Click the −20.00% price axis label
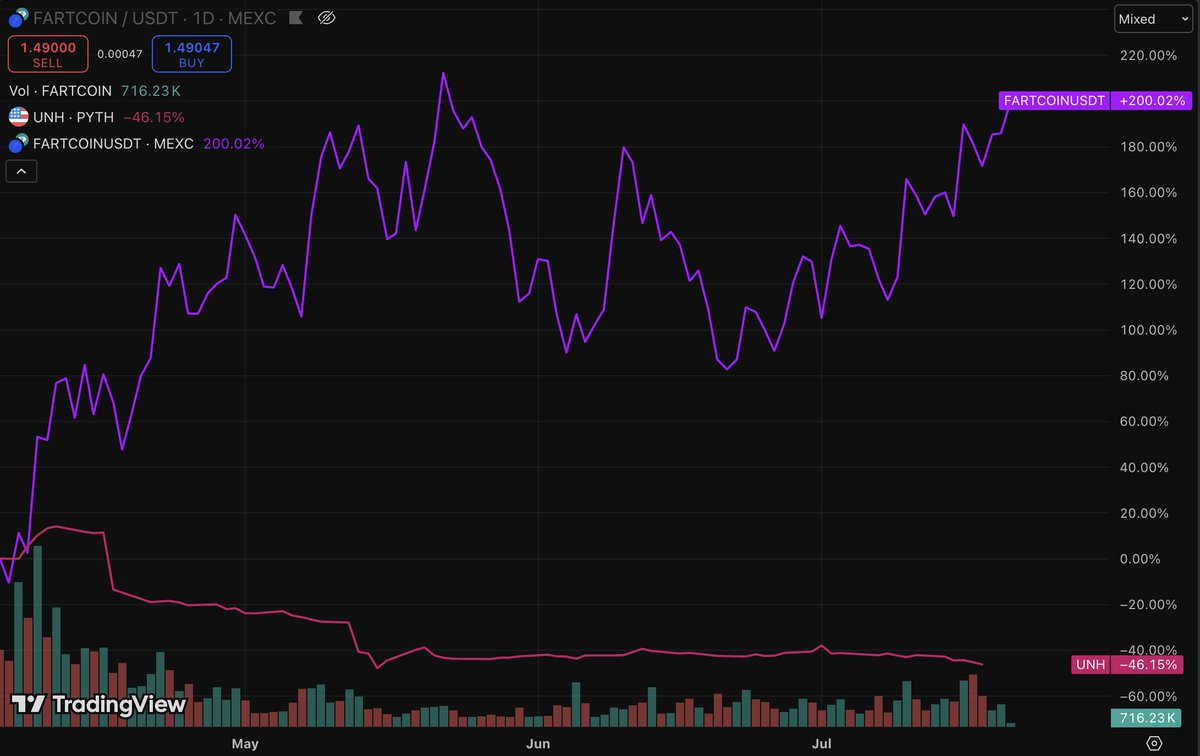This screenshot has height=756, width=1200. (1146, 604)
